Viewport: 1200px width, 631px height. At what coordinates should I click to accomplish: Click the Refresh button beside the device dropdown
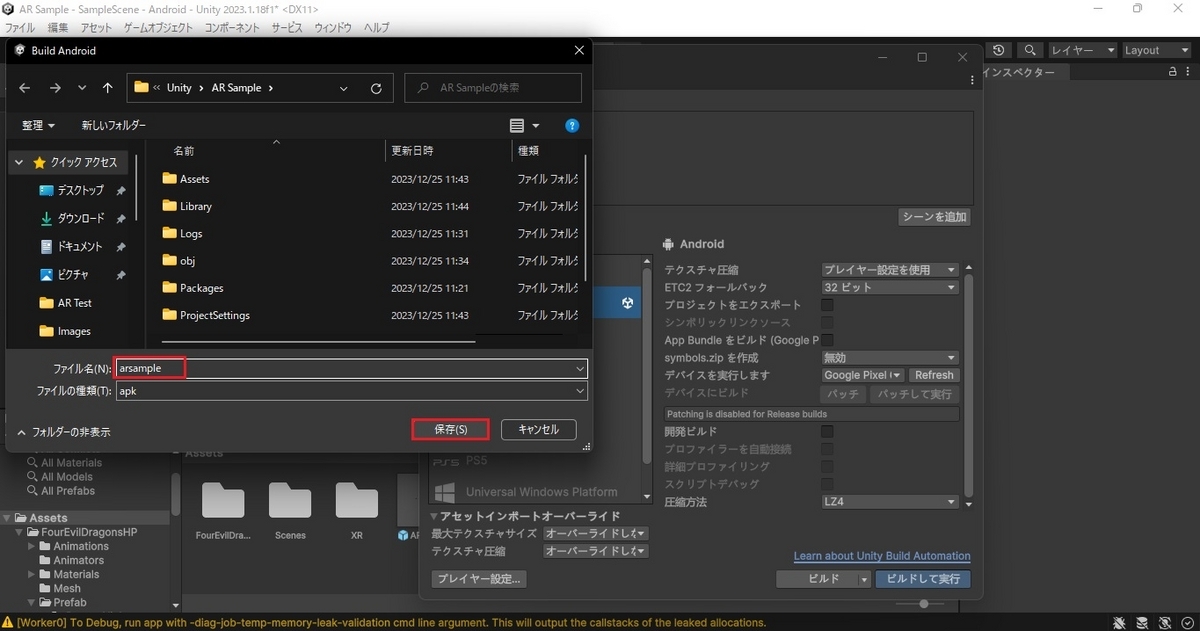(x=934, y=375)
